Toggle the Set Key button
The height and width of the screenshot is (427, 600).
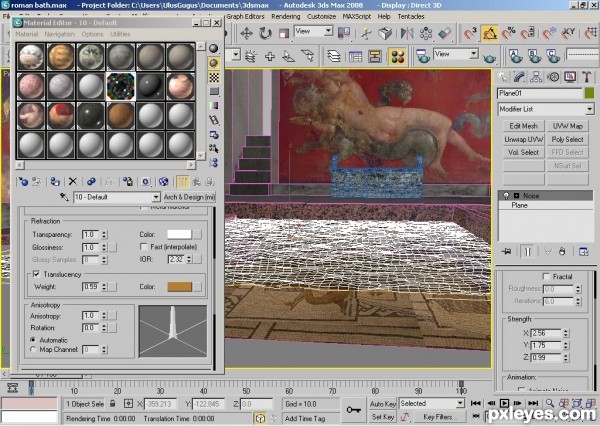pos(382,417)
